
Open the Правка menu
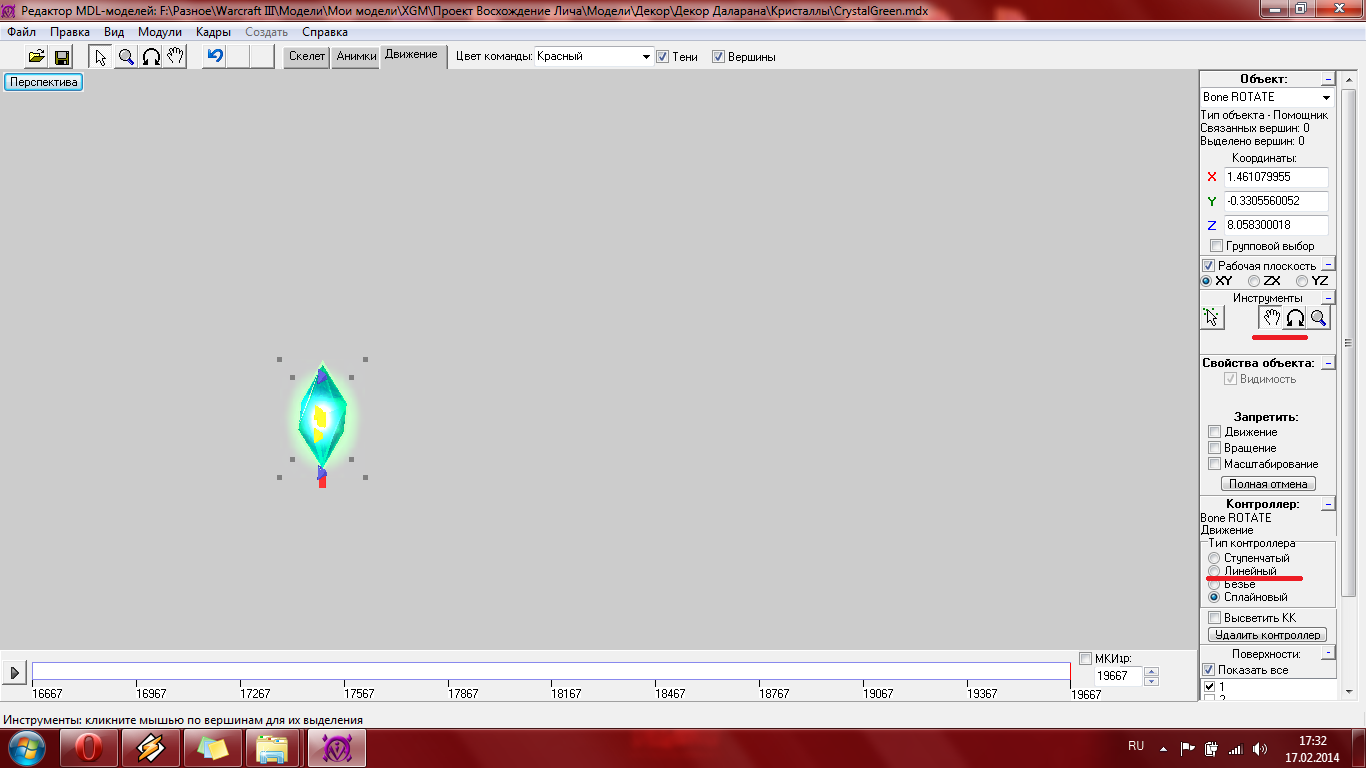point(70,32)
